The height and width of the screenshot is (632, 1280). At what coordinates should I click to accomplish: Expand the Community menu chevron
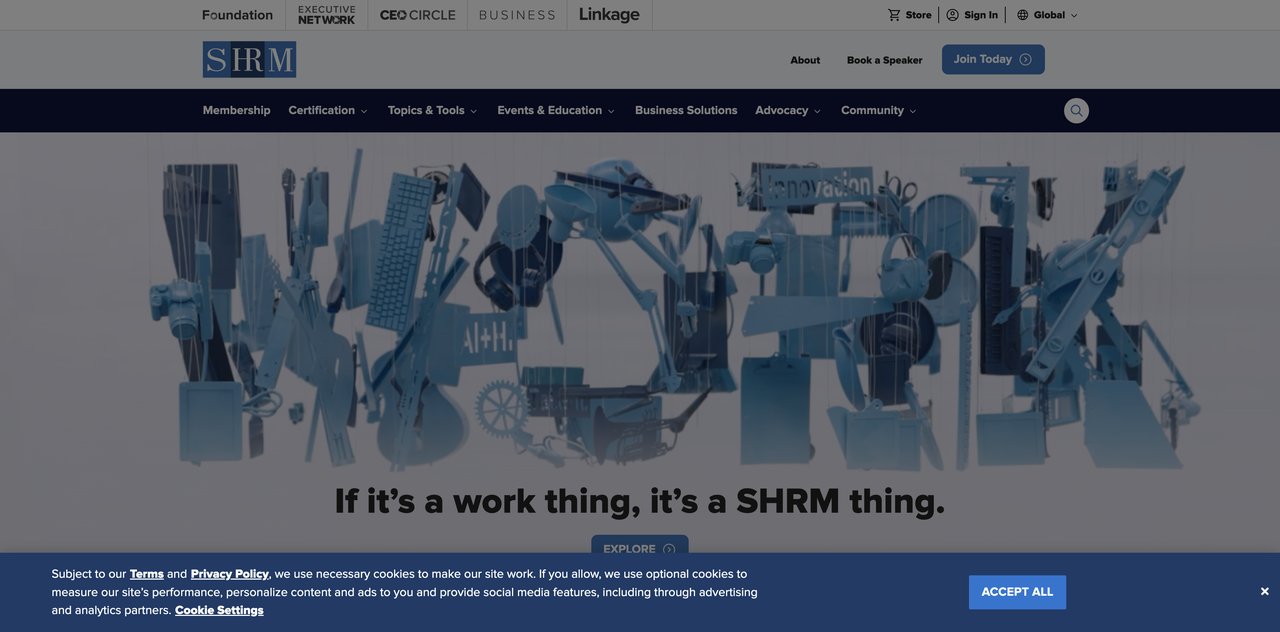click(x=913, y=111)
